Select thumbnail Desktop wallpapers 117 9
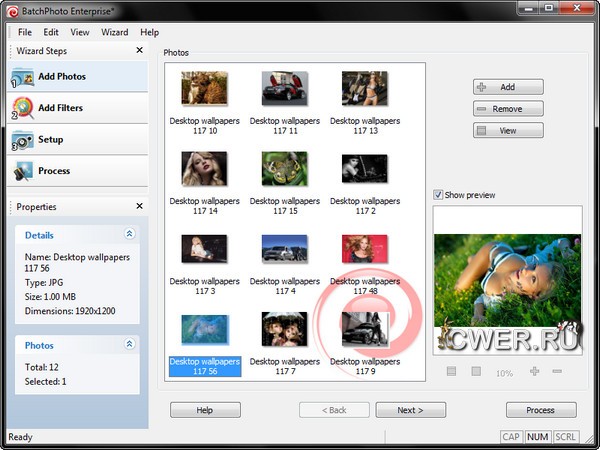600x450 pixels. pos(365,329)
